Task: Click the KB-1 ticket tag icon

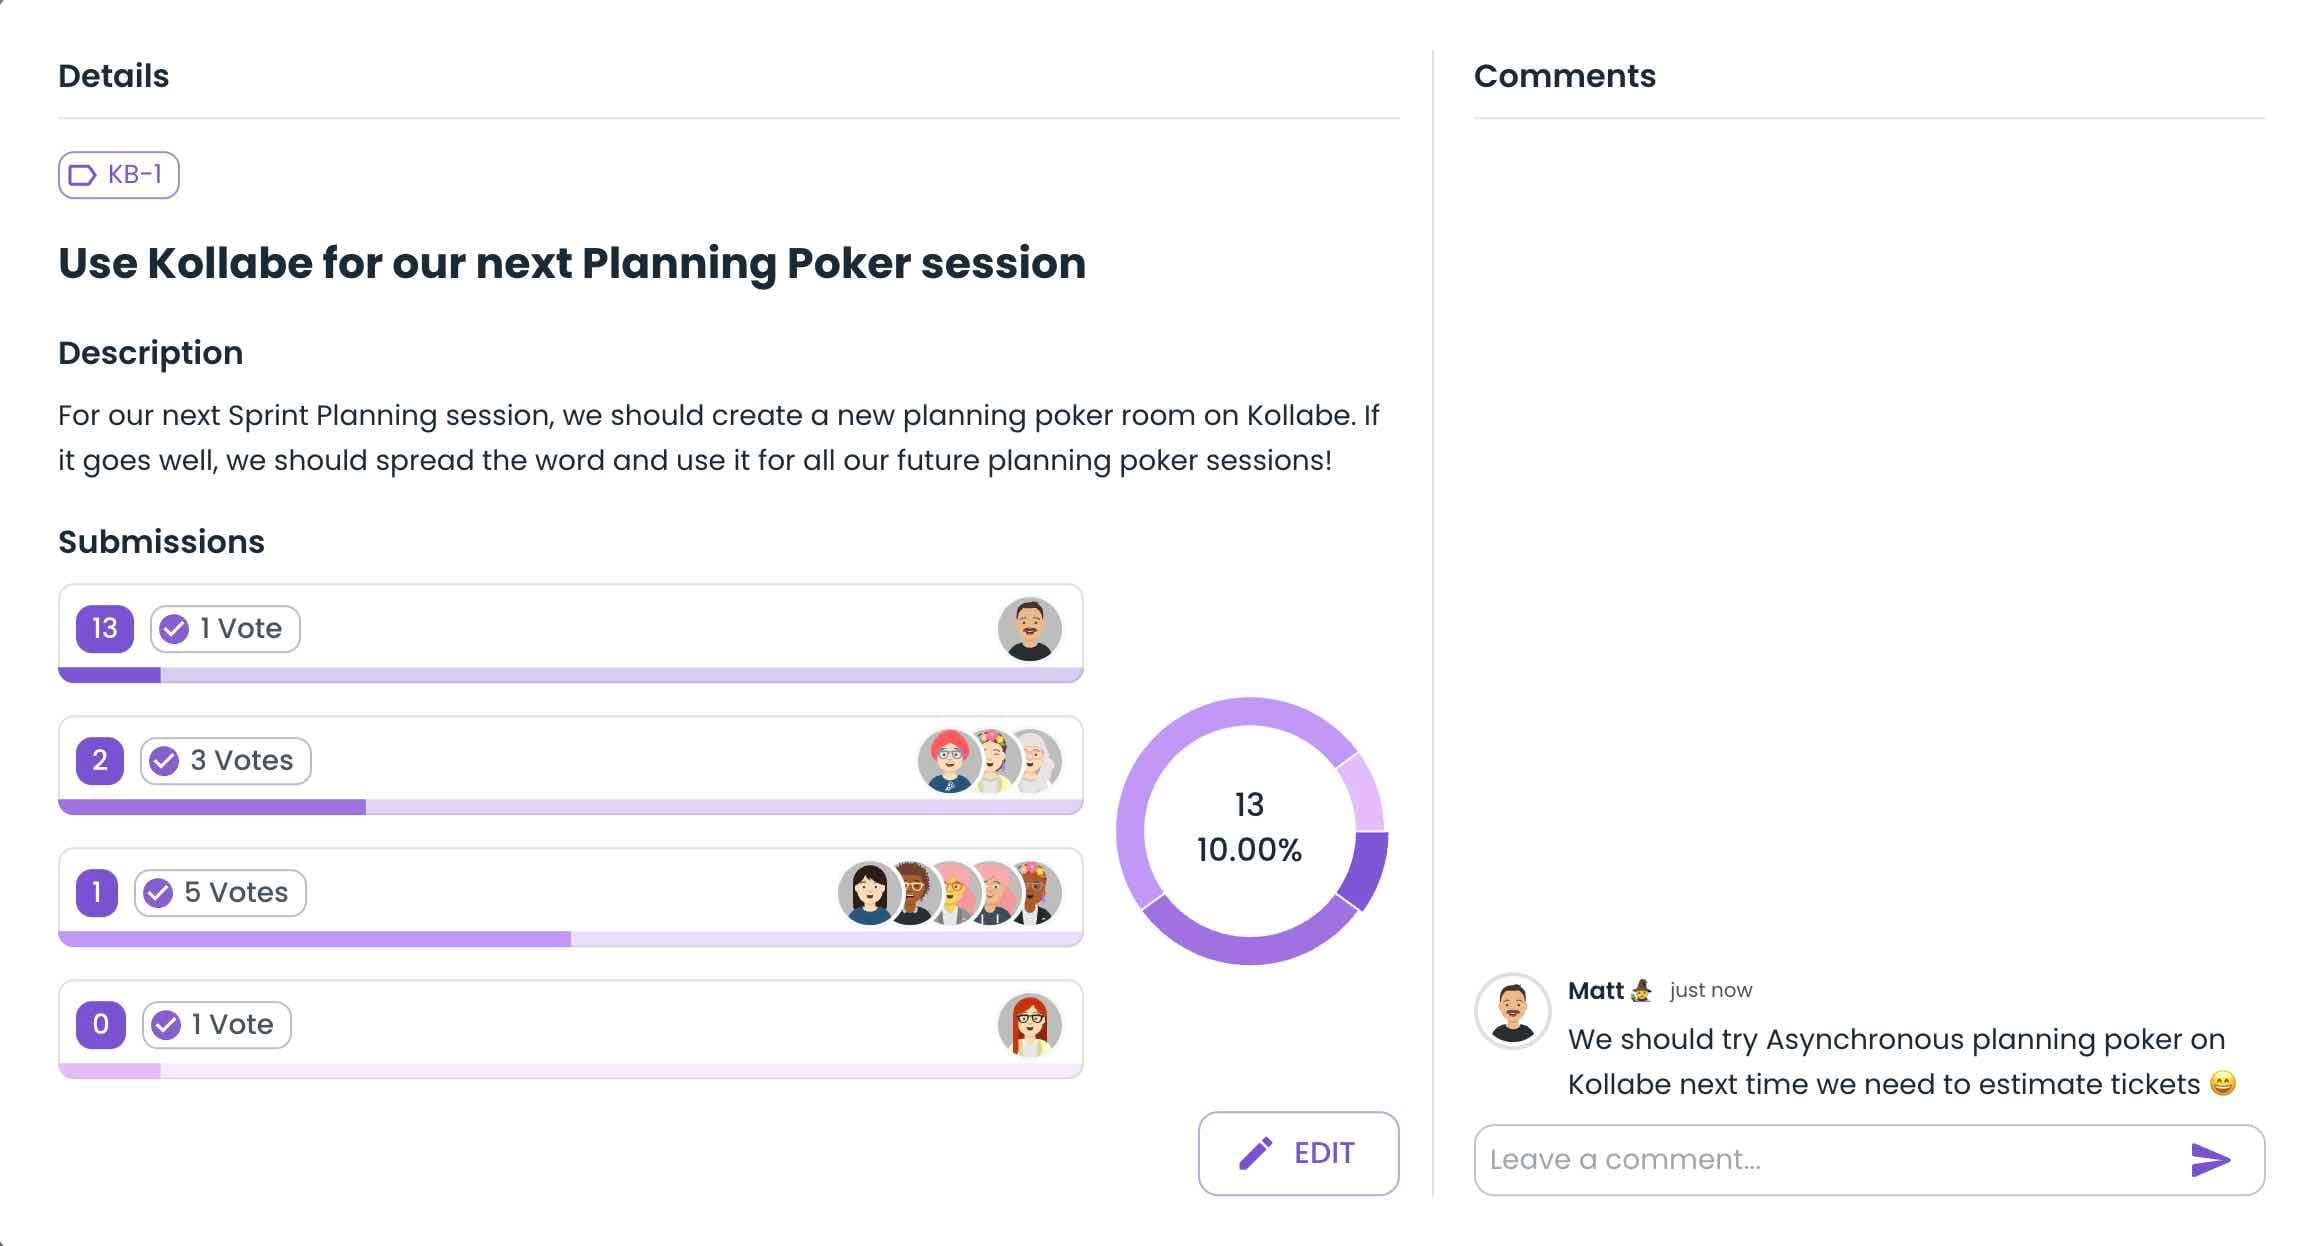Action: click(82, 175)
